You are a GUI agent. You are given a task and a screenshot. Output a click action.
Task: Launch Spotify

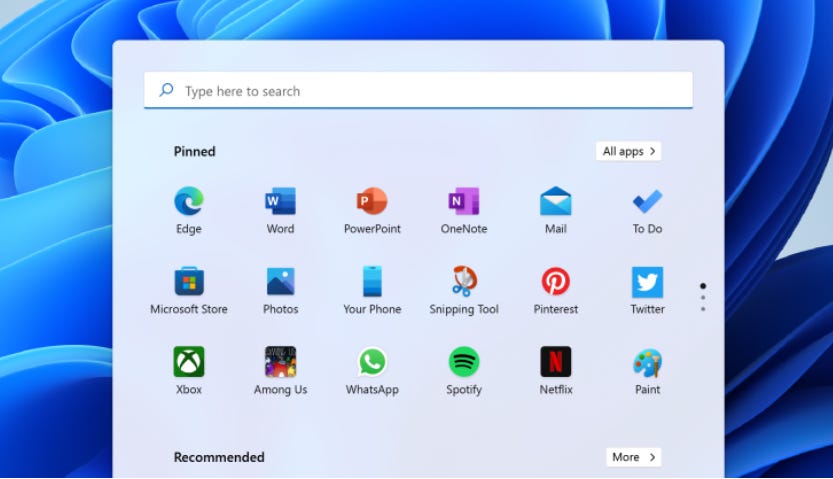coord(464,371)
